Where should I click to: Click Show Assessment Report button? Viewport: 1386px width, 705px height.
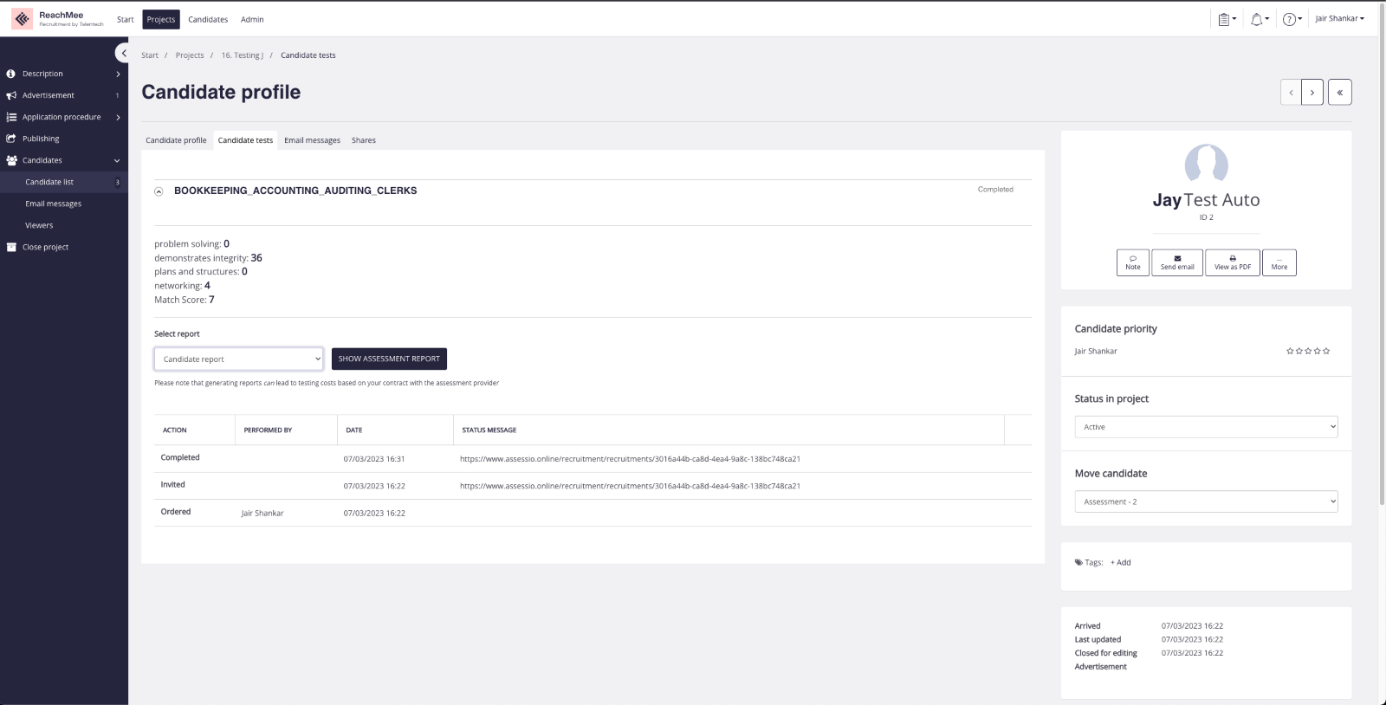pyautogui.click(x=389, y=359)
